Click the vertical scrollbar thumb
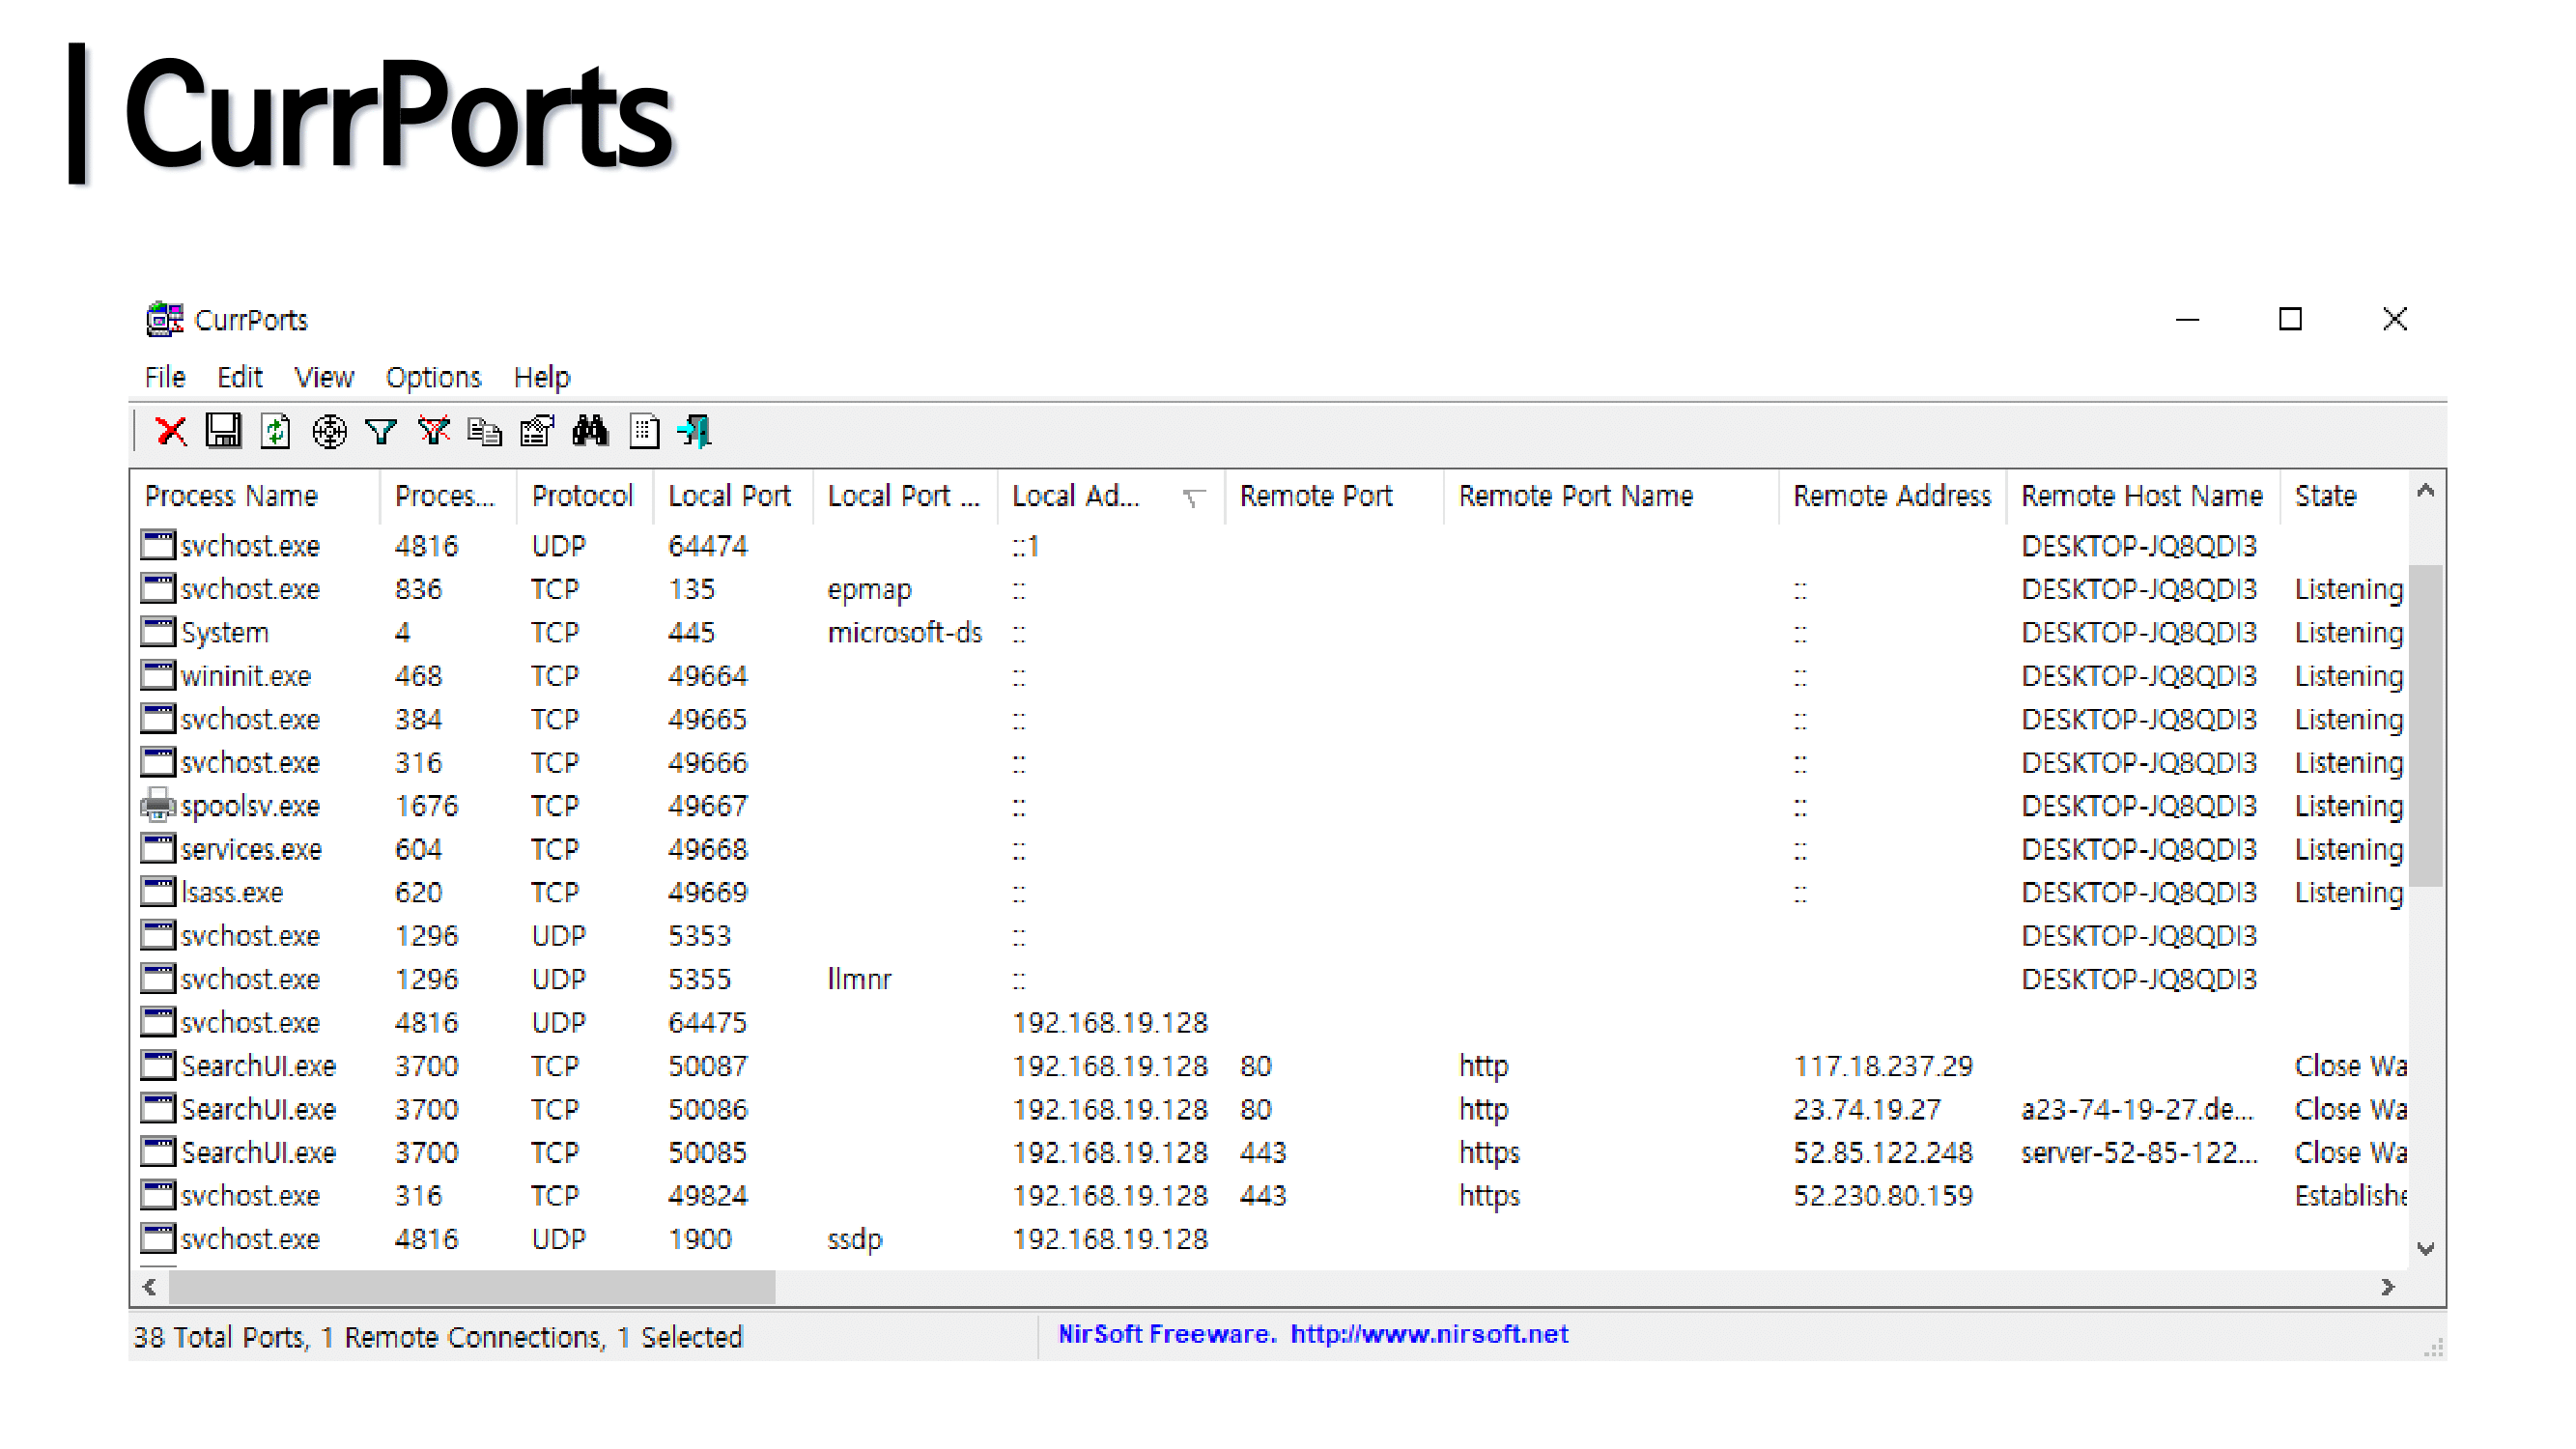This screenshot has height=1449, width=2576. 2426,726
